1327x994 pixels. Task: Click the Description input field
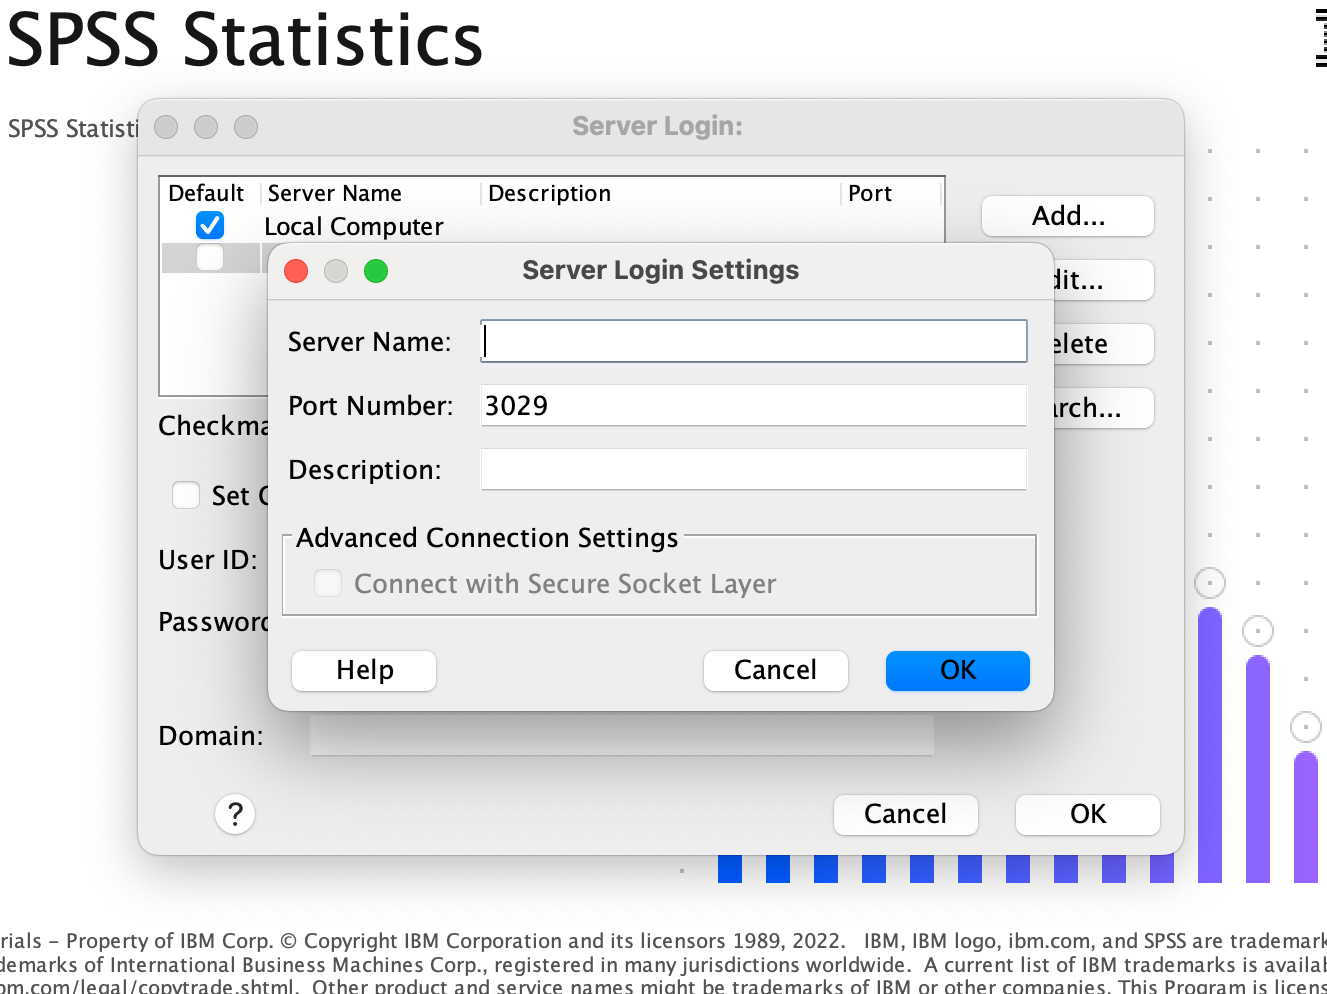pos(753,469)
